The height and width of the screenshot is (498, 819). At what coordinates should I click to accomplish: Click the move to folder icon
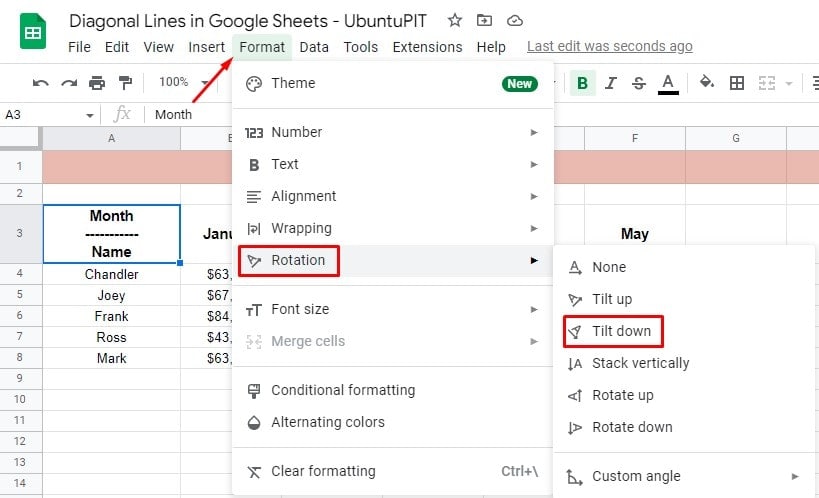click(484, 20)
